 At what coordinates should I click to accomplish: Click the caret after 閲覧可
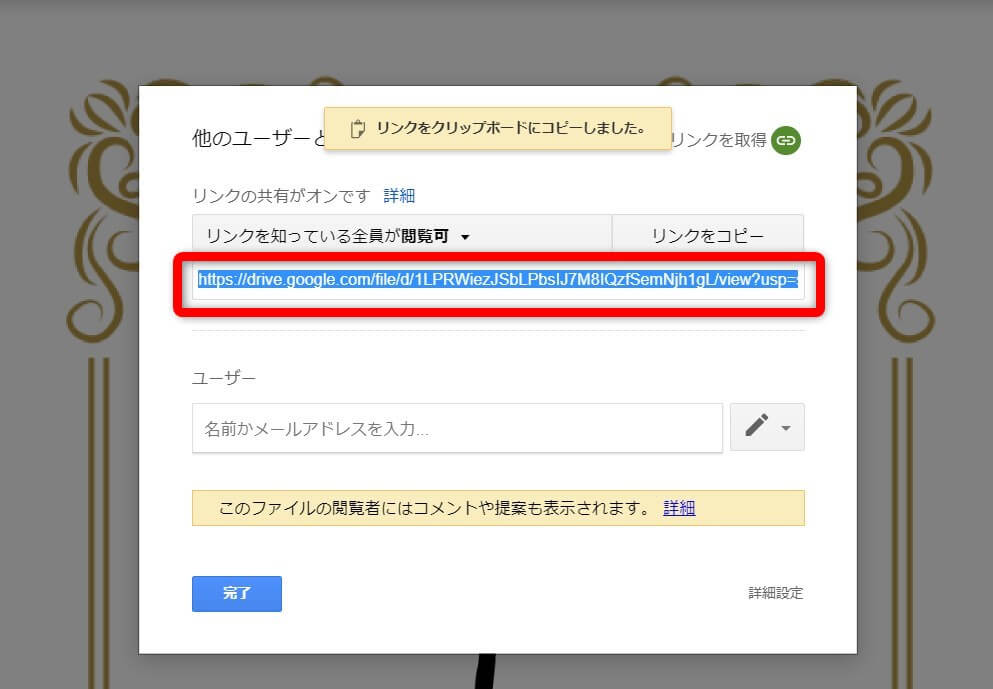click(x=465, y=237)
